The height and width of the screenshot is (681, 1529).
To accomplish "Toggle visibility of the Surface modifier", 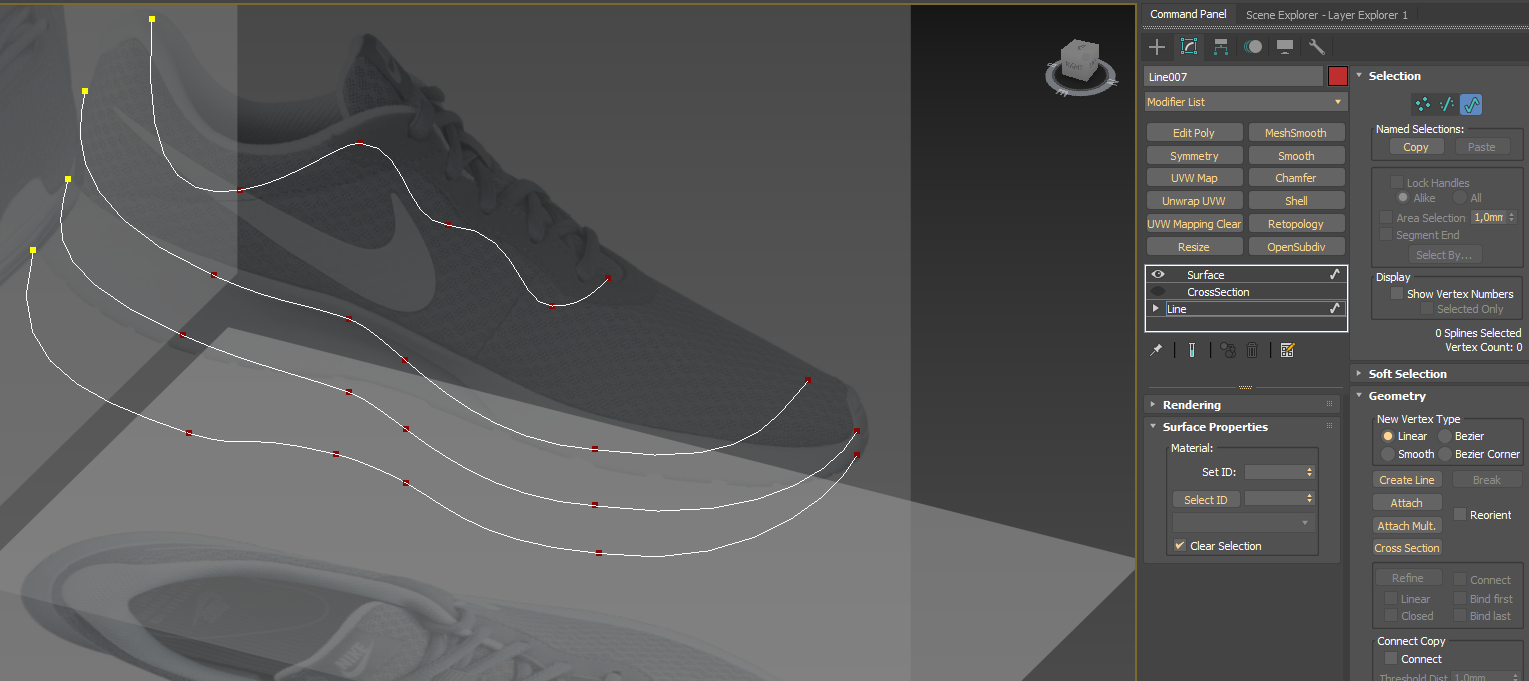I will pos(1157,274).
